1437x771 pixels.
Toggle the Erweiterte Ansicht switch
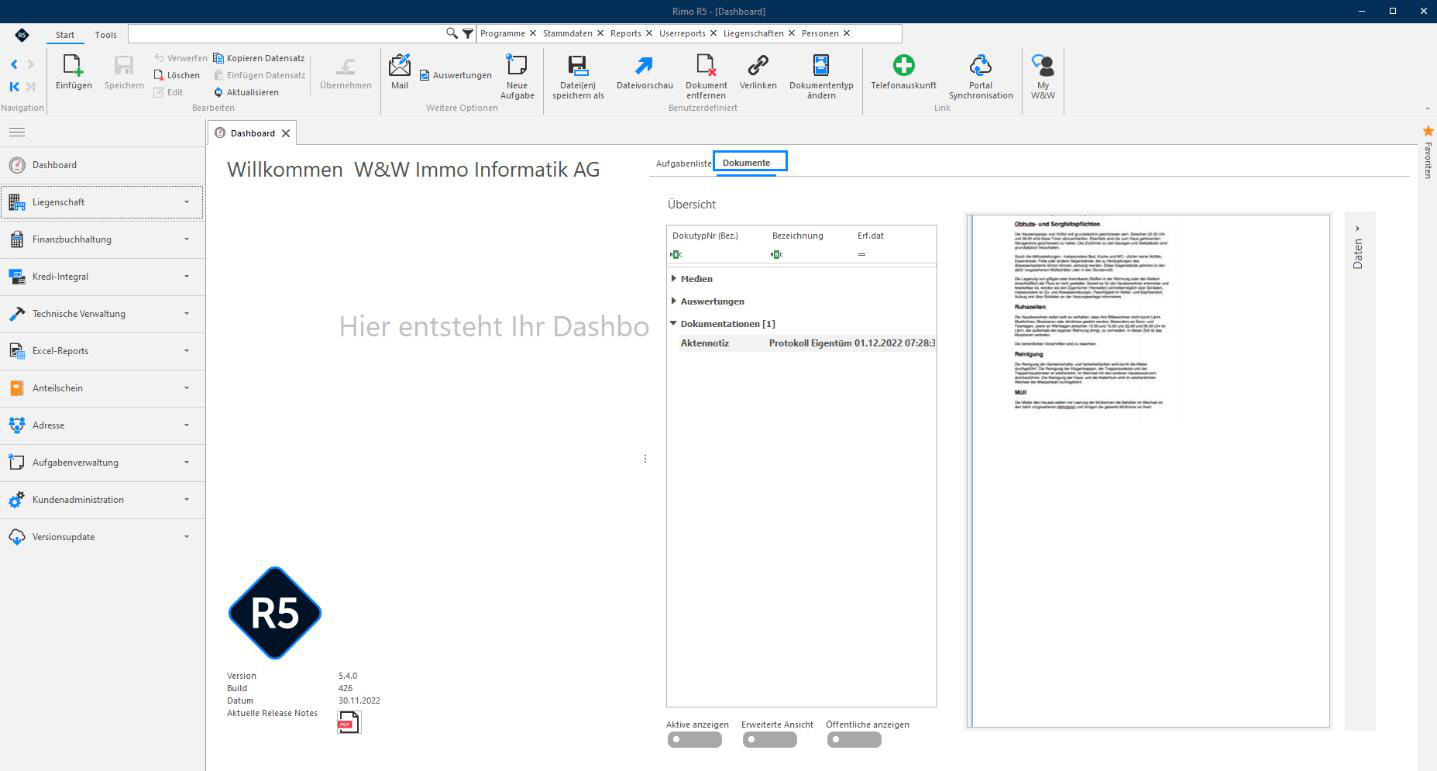770,740
